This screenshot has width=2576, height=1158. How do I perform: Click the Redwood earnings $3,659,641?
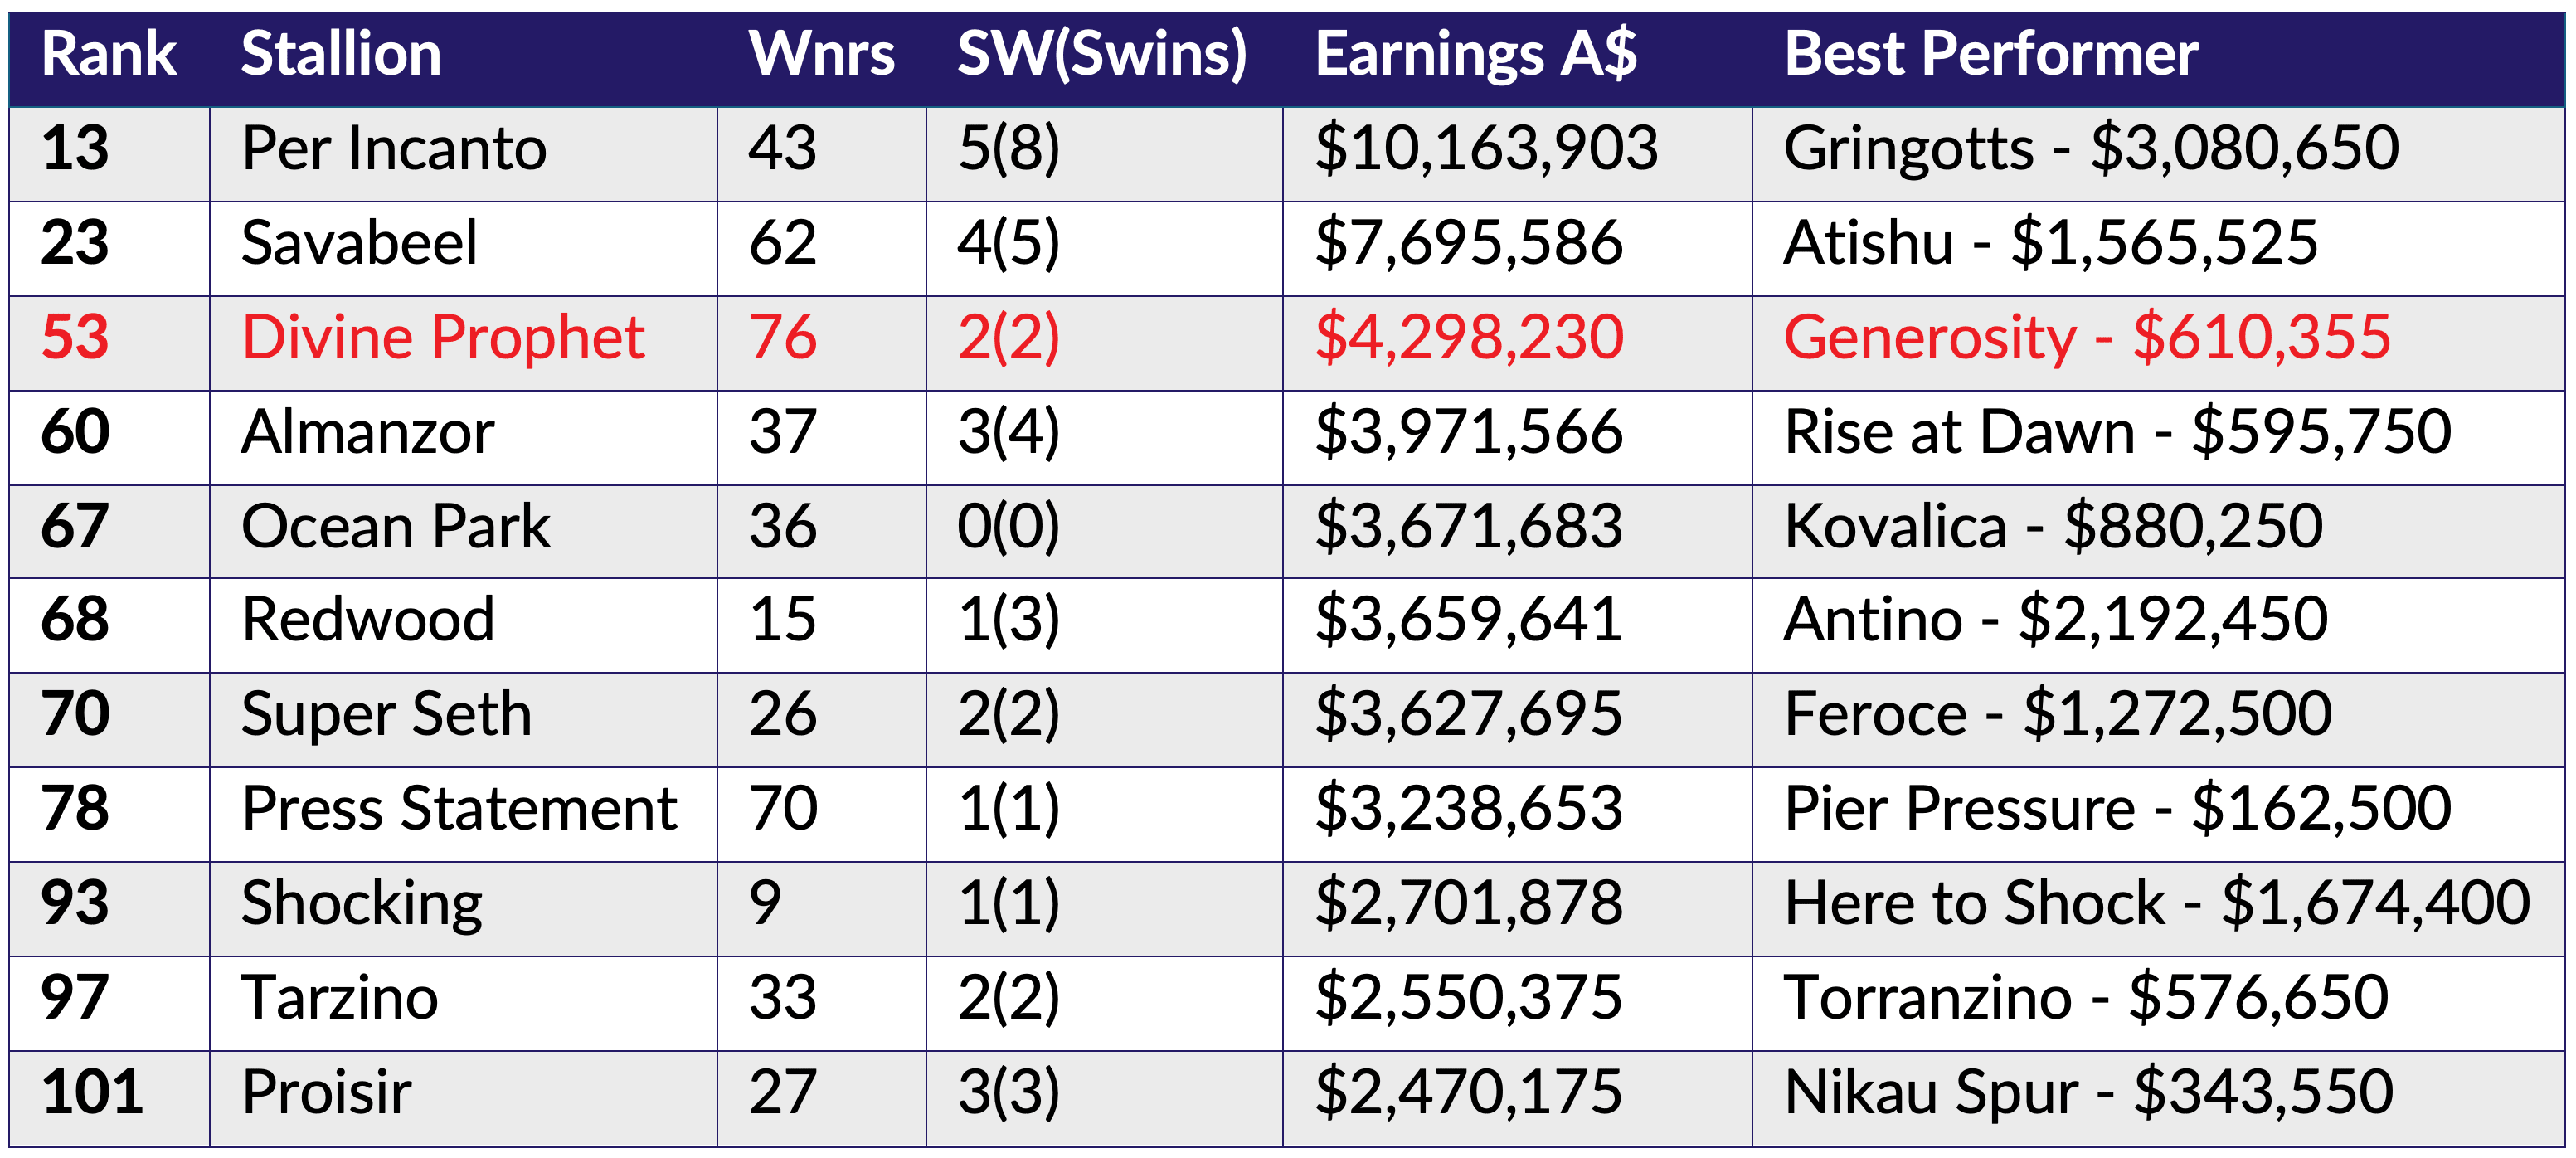(1467, 620)
